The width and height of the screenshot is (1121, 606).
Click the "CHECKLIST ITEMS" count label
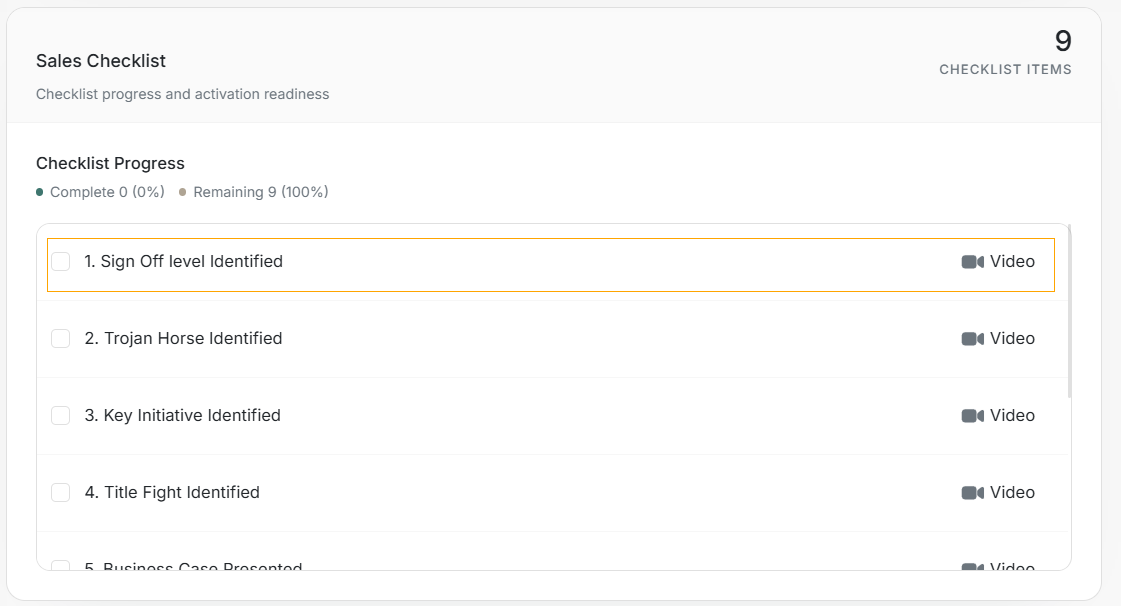[1005, 70]
